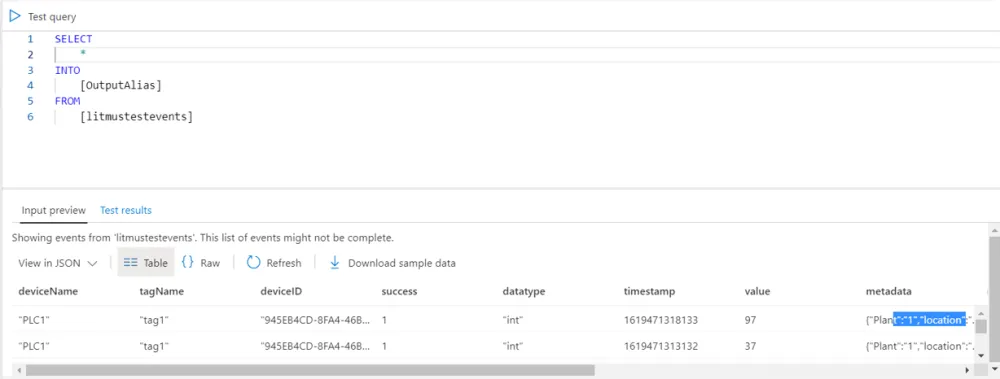The image size is (1000, 379).
Task: Click the FROM keyword on line 5
Action: click(68, 101)
